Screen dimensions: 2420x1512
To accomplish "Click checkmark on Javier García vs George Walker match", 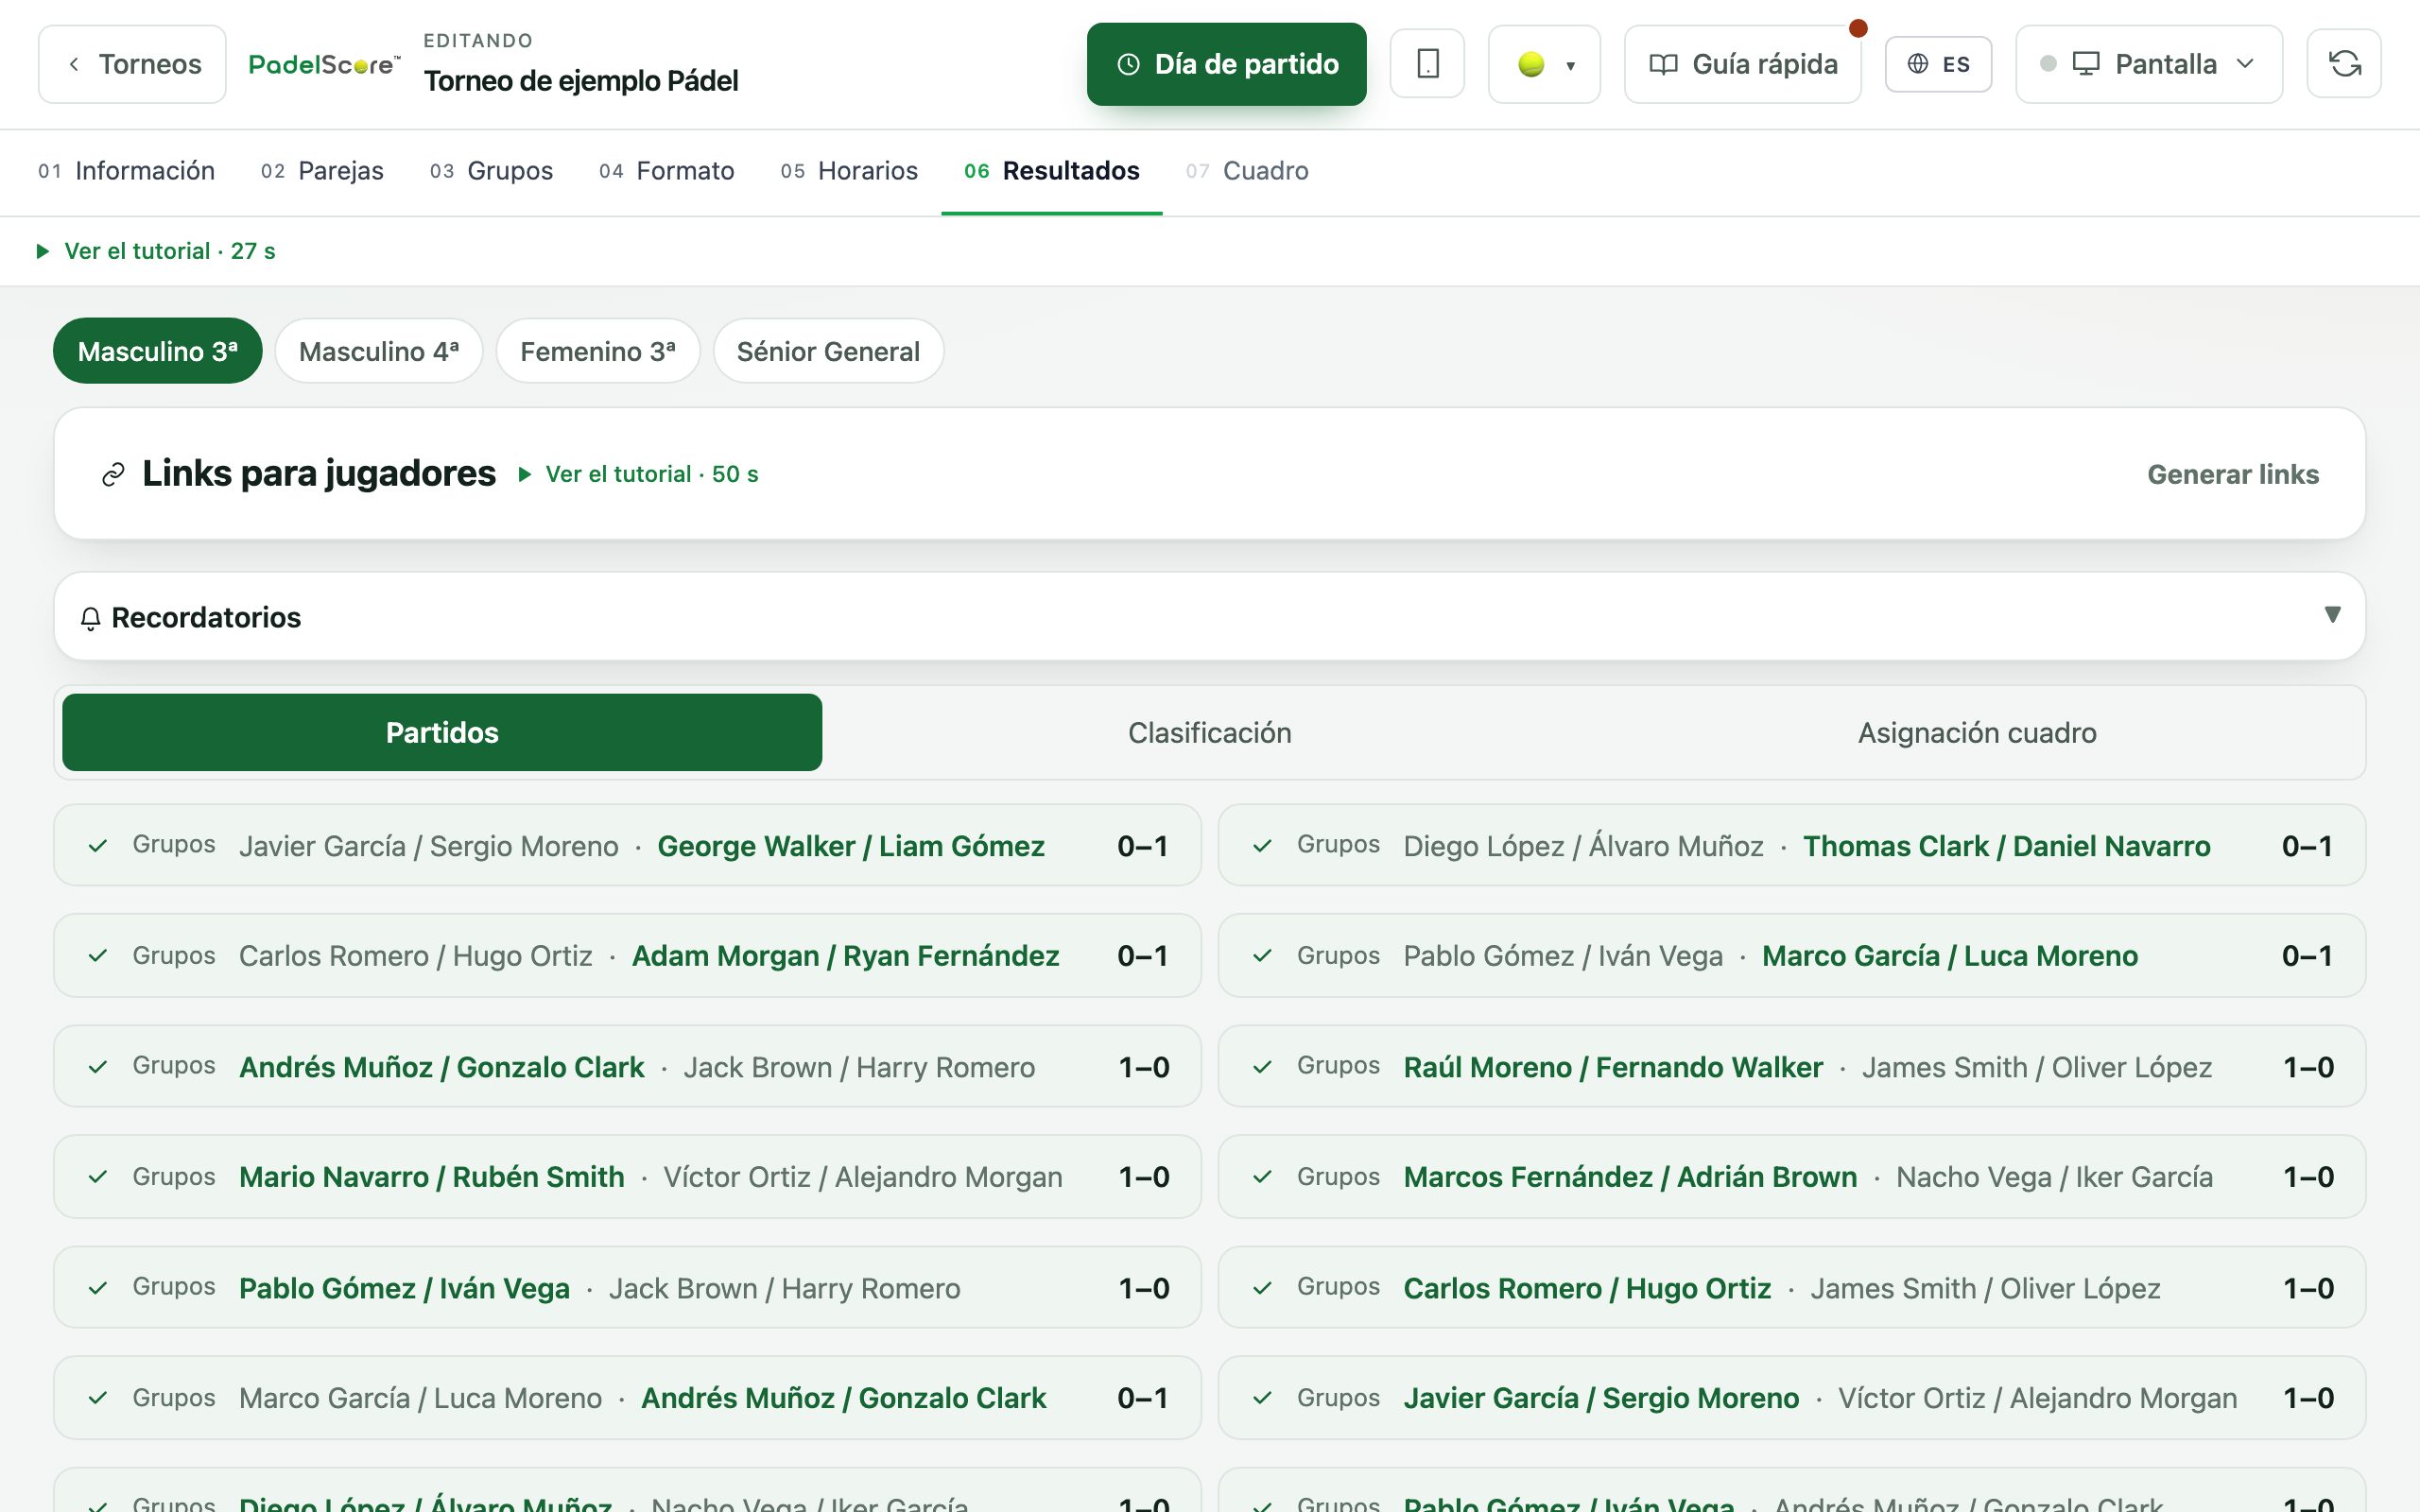I will click(98, 846).
